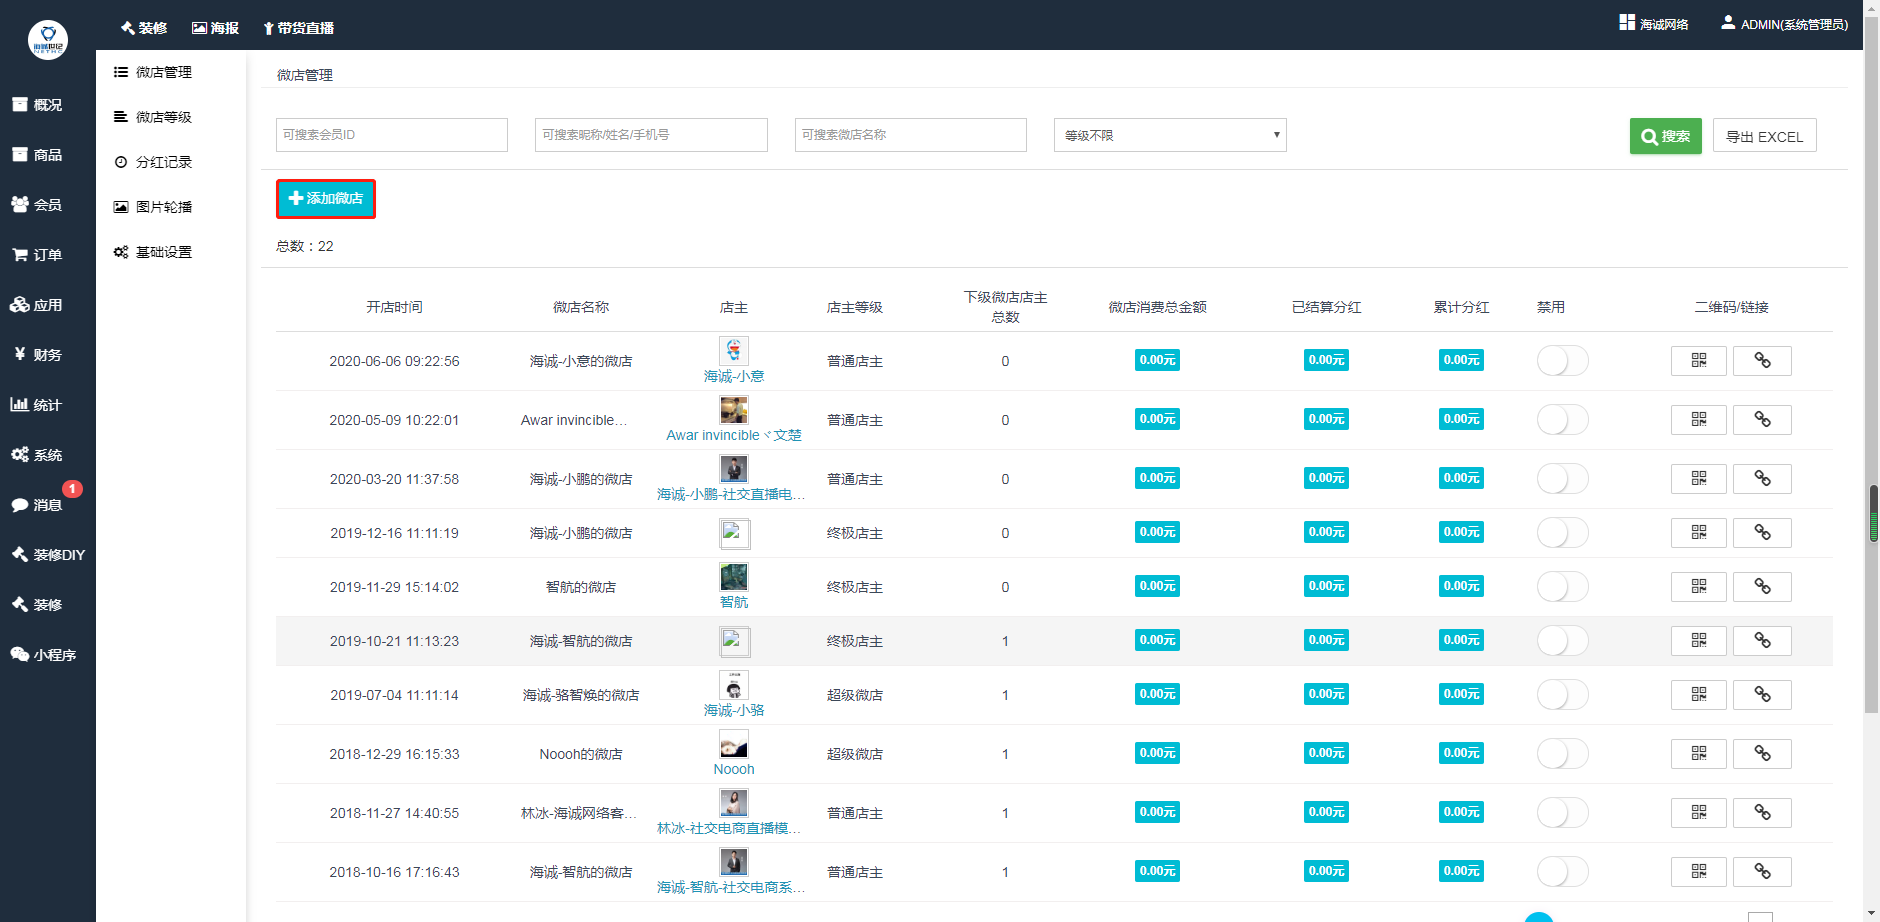This screenshot has width=1880, height=922.
Task: Click the member ID search field
Action: click(391, 135)
